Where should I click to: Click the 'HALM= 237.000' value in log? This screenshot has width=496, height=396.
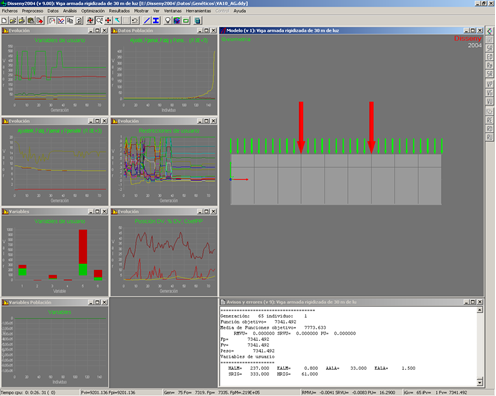click(249, 368)
